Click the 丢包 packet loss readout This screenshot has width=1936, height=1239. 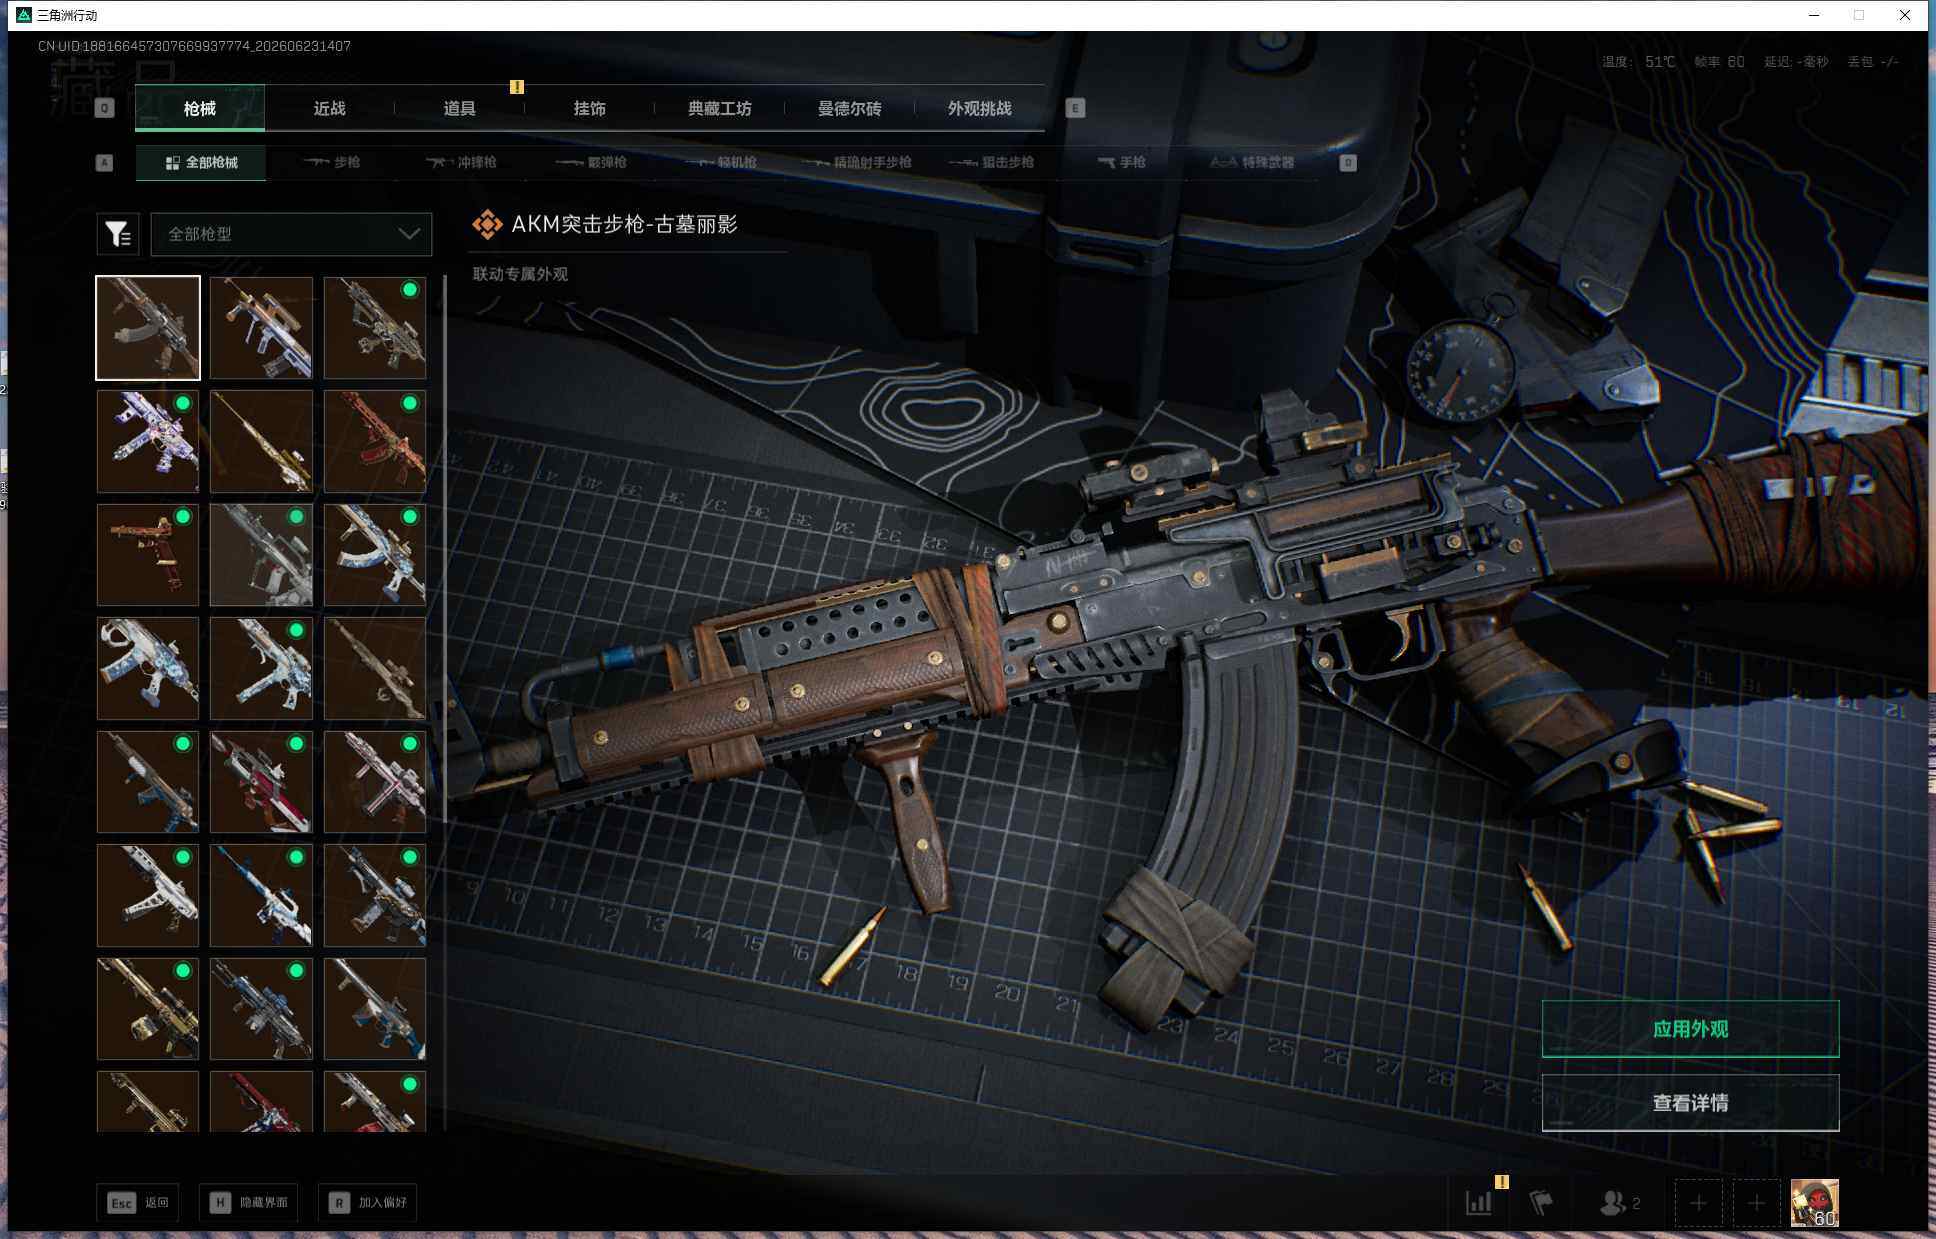point(1873,62)
